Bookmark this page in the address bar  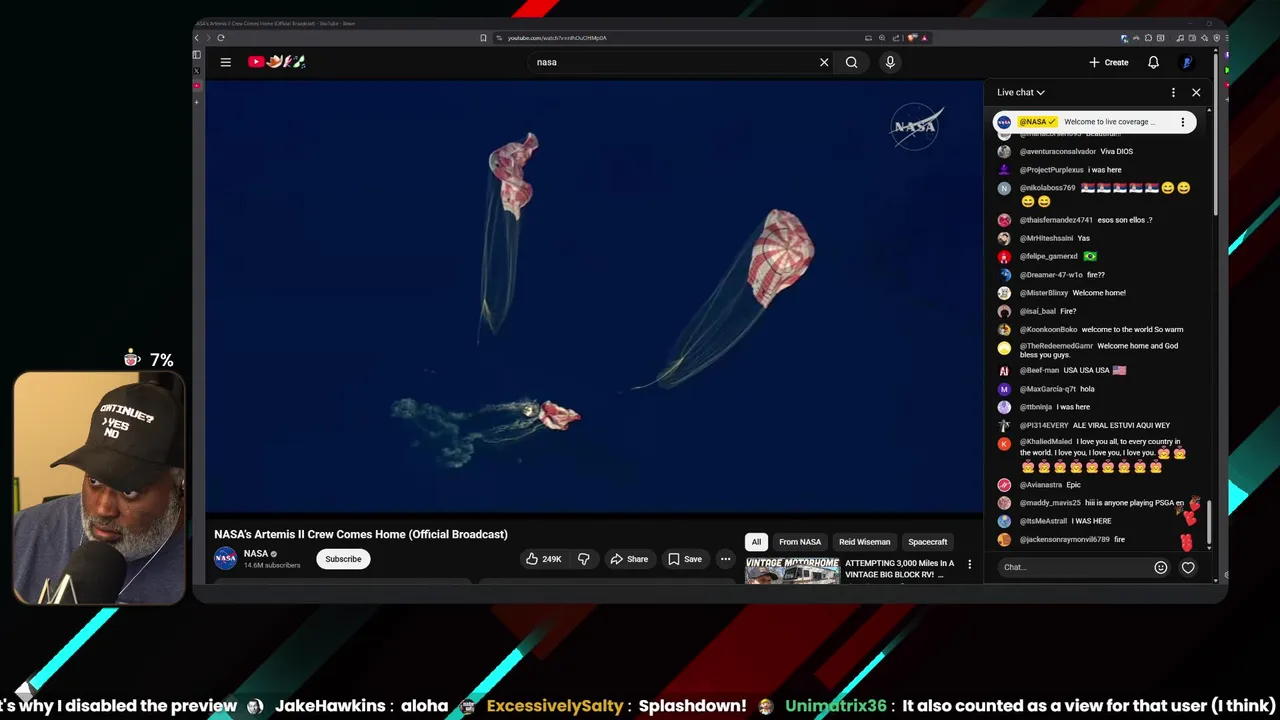tap(483, 38)
